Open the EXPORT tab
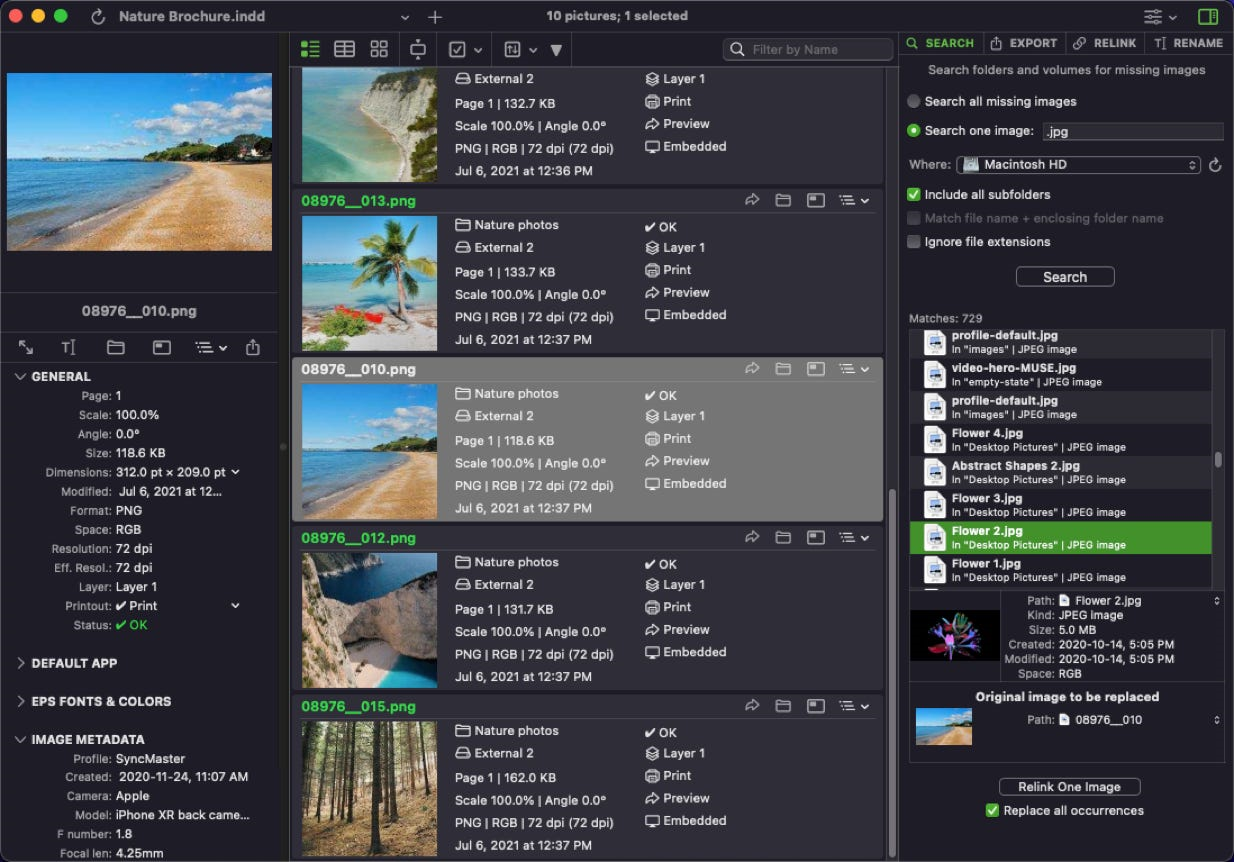Viewport: 1234px width, 862px height. tap(1024, 43)
